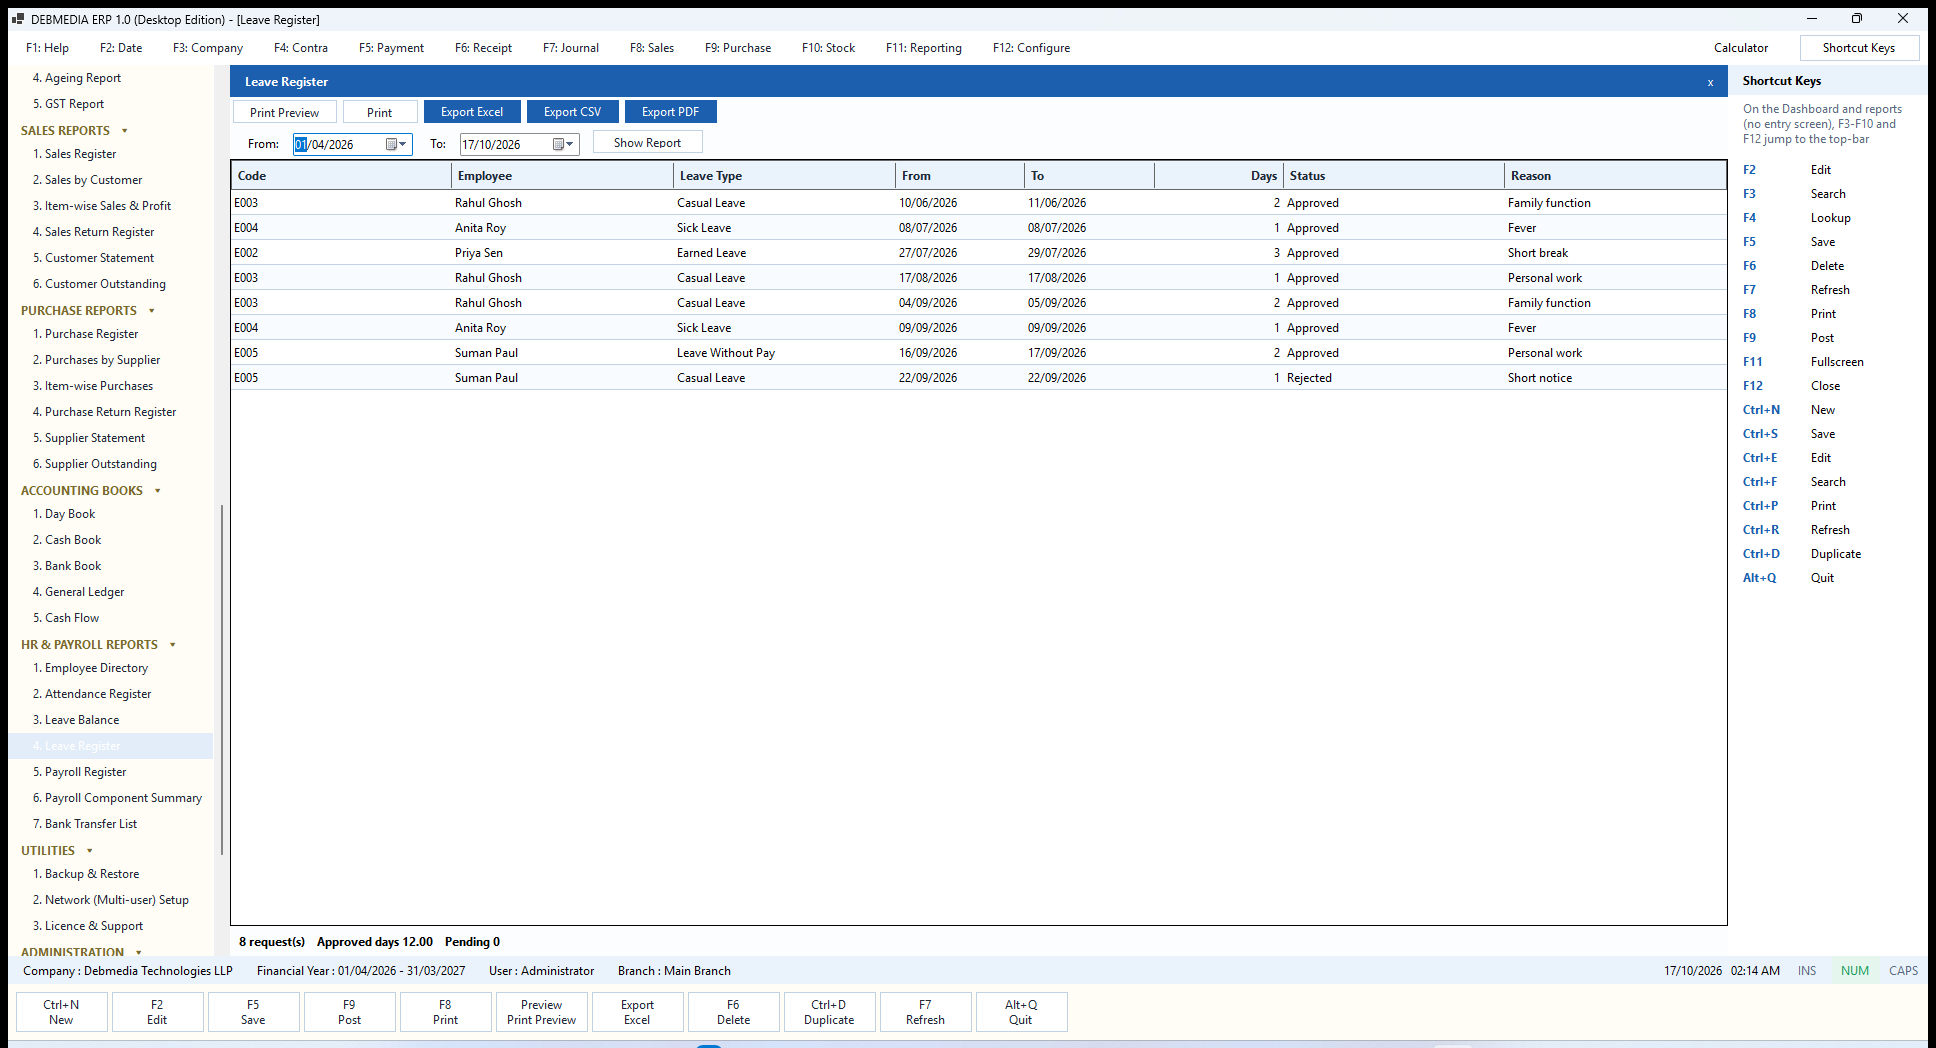Collapse the UTILITIES section arrow
The width and height of the screenshot is (1936, 1048).
(90, 851)
